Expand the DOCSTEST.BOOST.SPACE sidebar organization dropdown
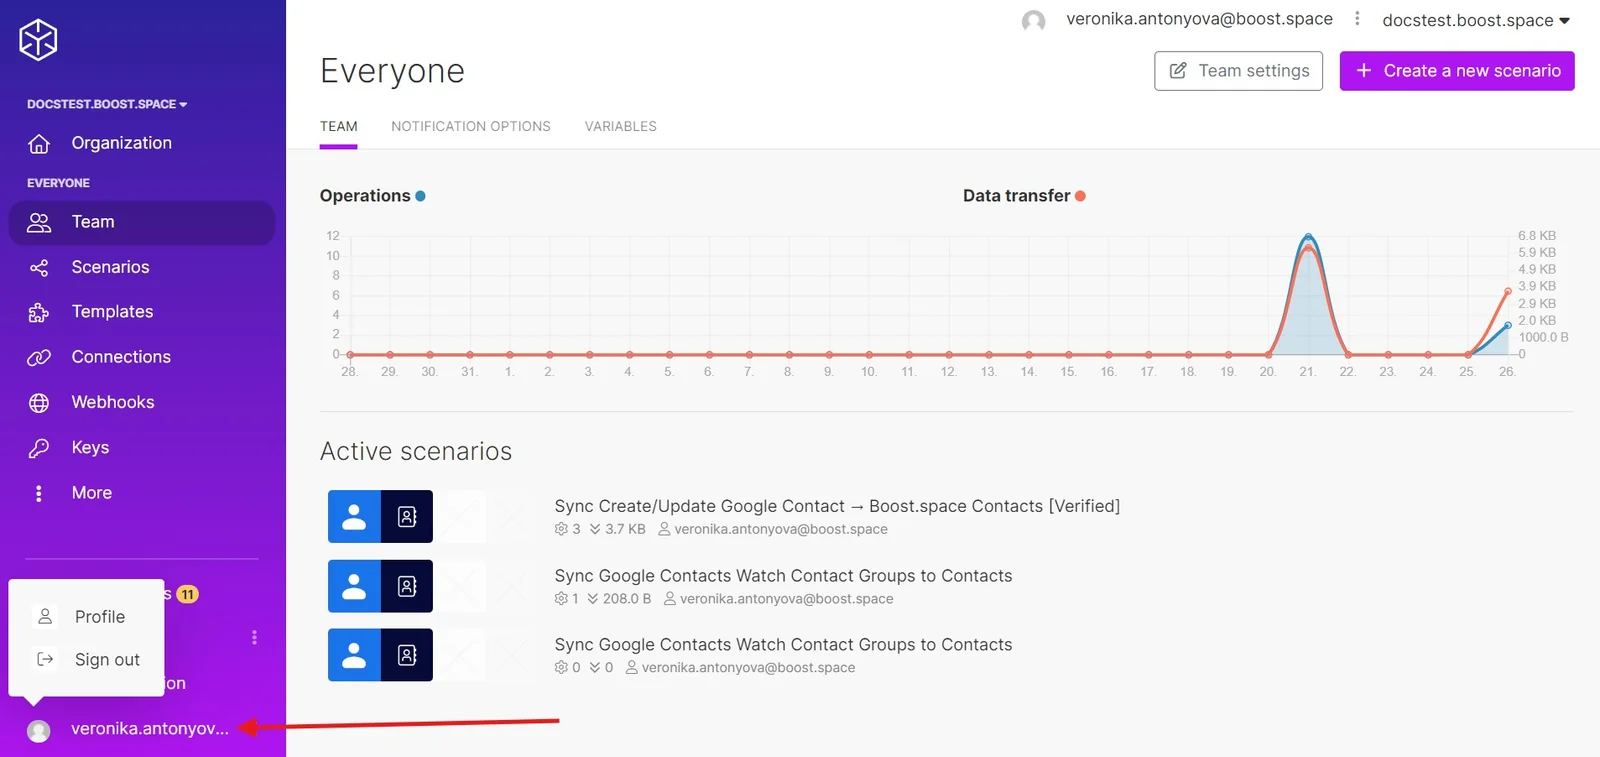Screen dimensions: 1600x757 (107, 104)
